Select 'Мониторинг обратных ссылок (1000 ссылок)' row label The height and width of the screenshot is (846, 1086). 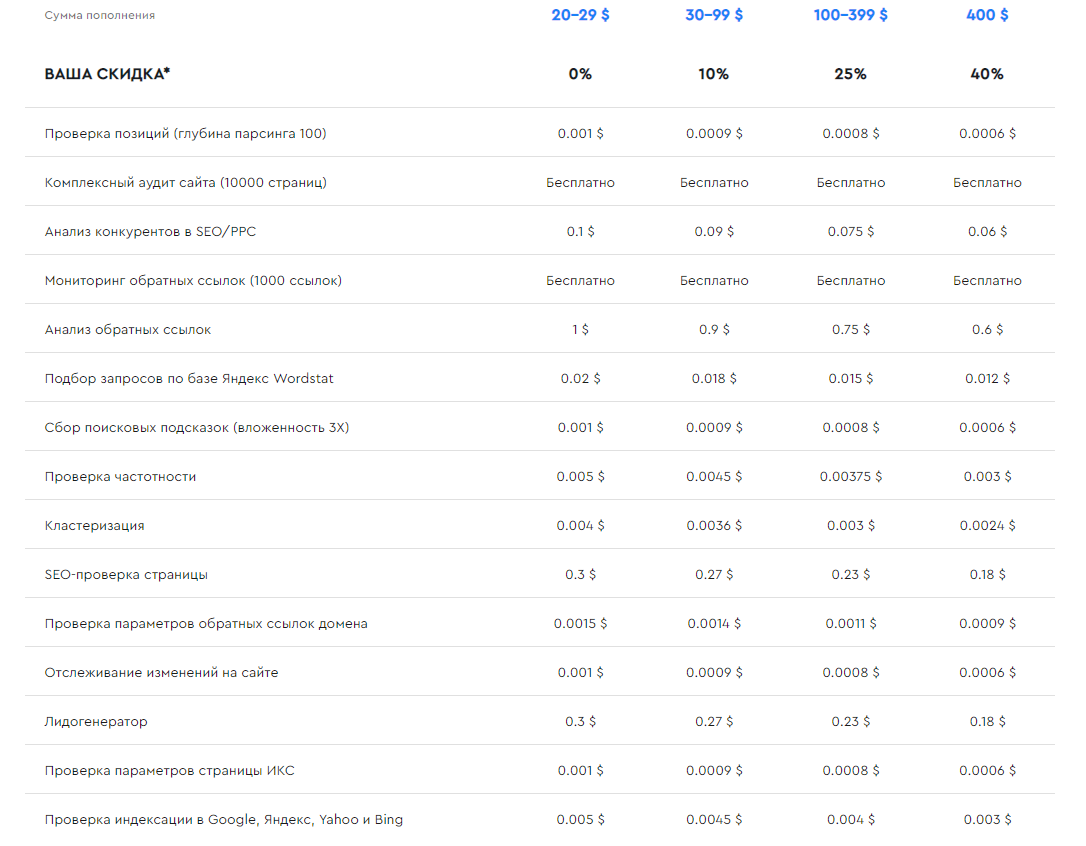[x=193, y=280]
